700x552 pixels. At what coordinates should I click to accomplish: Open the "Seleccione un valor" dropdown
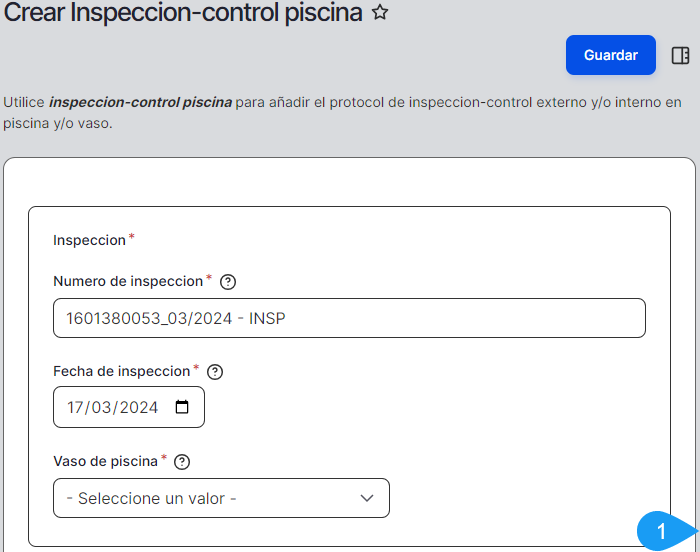click(221, 498)
